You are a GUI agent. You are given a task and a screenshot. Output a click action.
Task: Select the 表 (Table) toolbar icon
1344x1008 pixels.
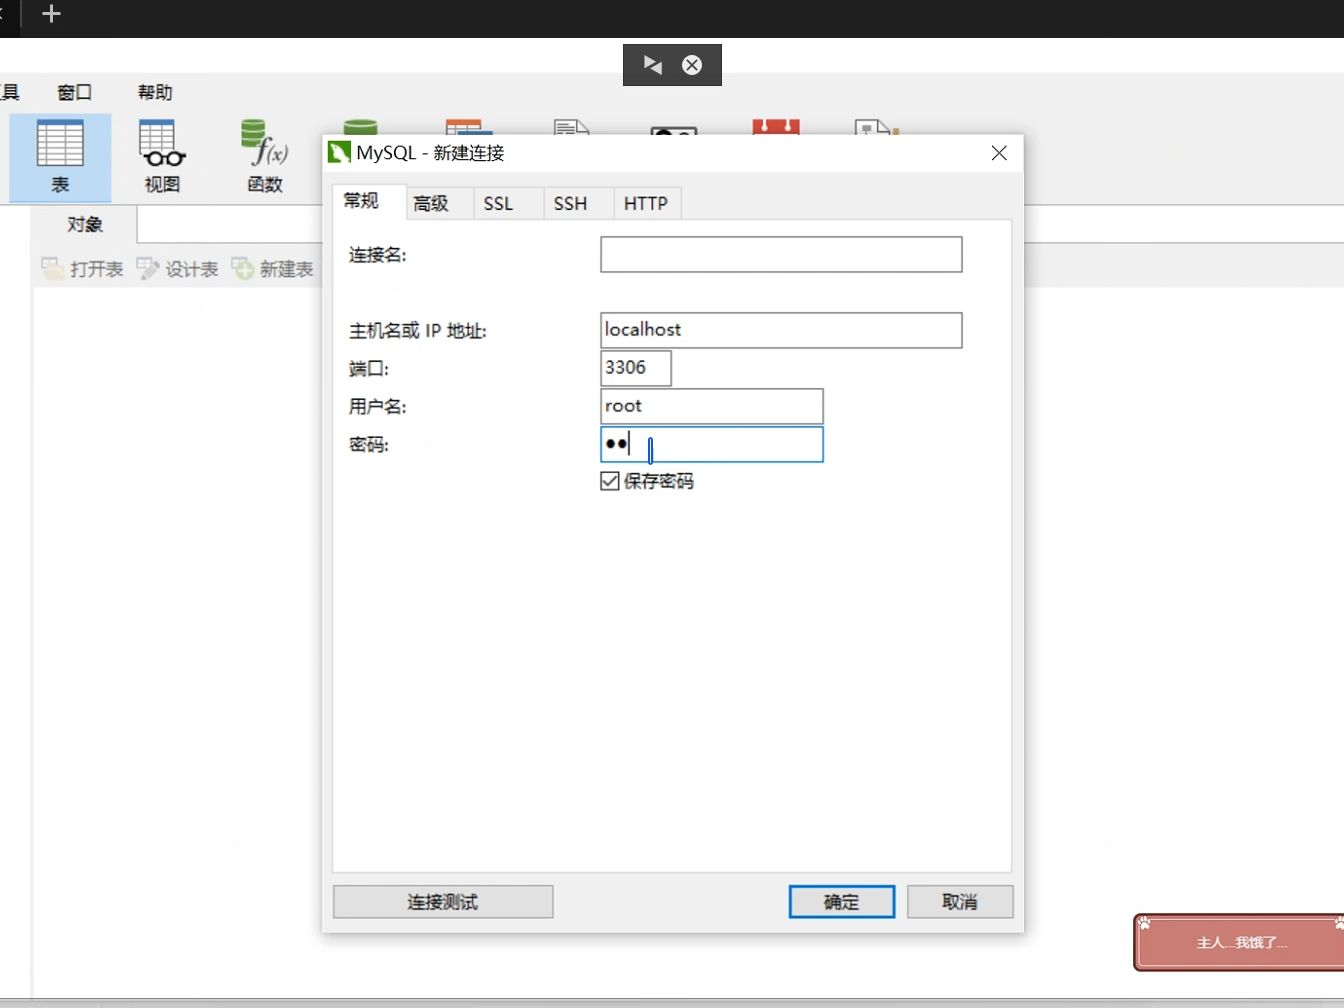(60, 157)
